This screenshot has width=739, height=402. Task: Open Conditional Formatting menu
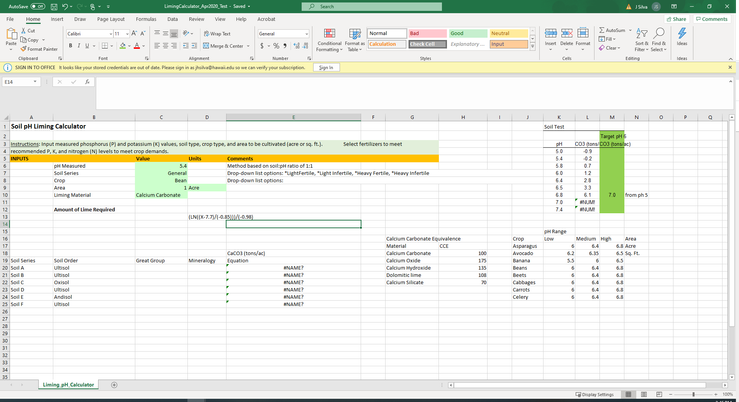[x=329, y=40]
